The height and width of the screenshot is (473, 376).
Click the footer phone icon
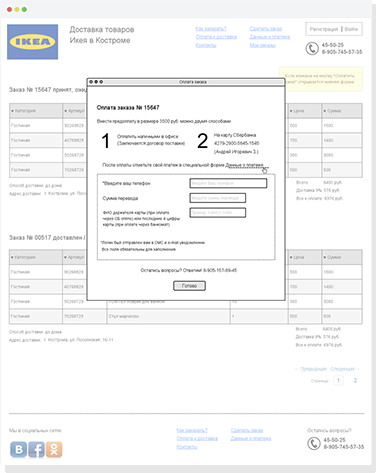(x=314, y=443)
